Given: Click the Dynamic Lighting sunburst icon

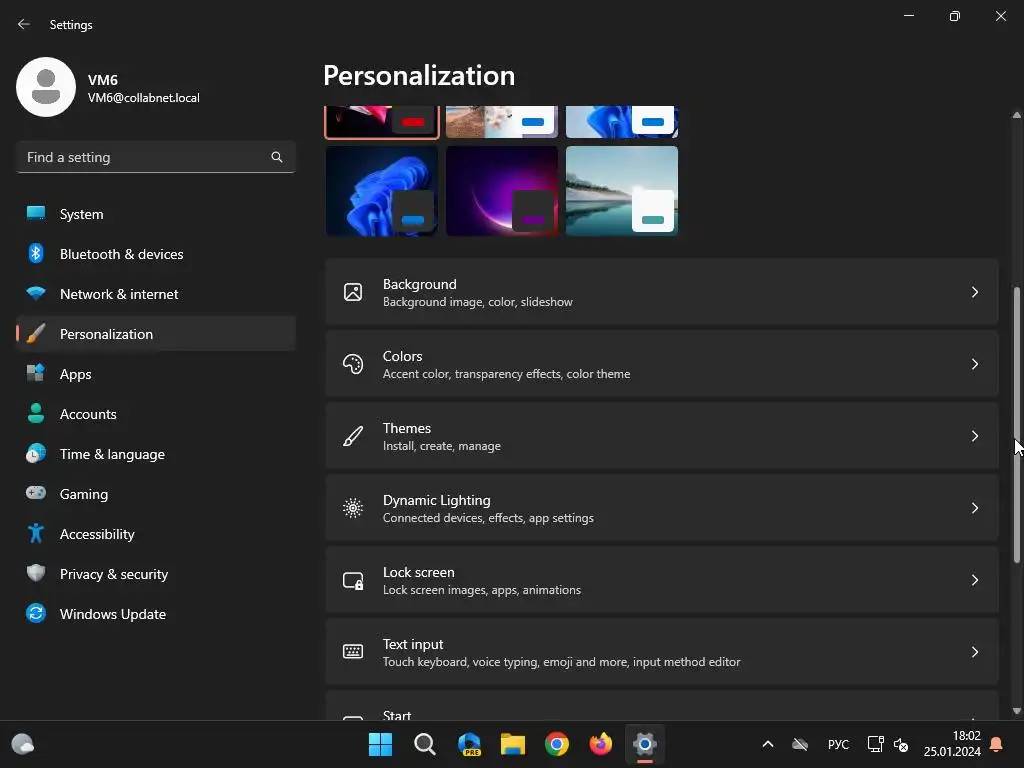Looking at the screenshot, I should (353, 508).
